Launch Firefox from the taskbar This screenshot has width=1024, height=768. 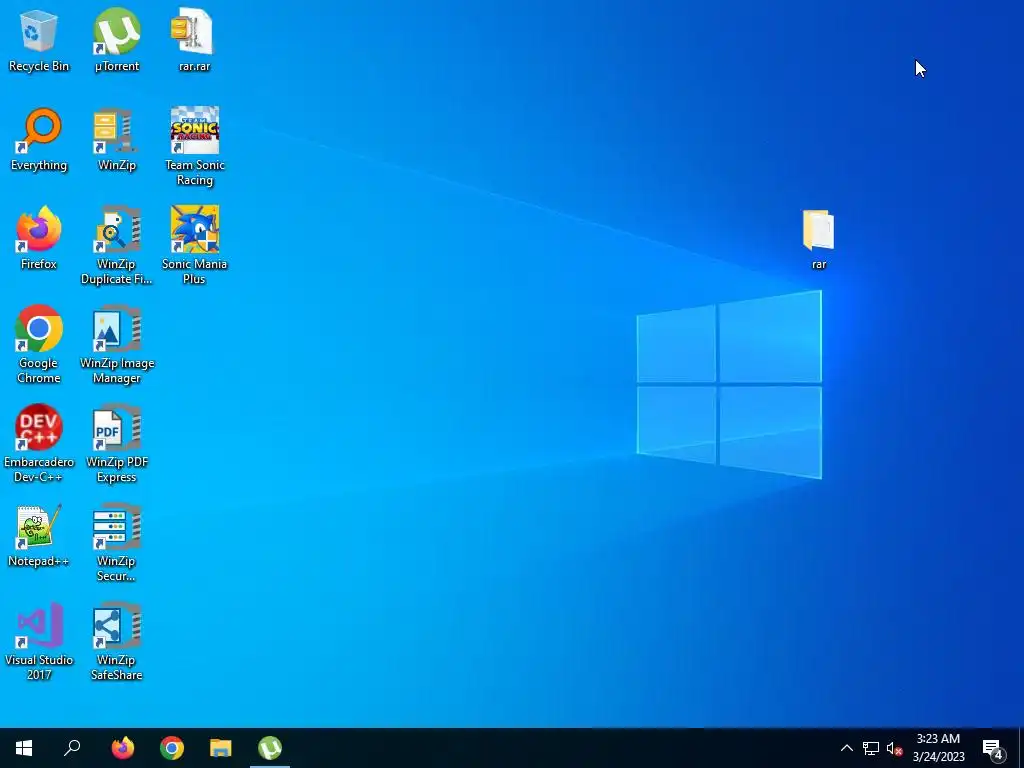pos(123,748)
